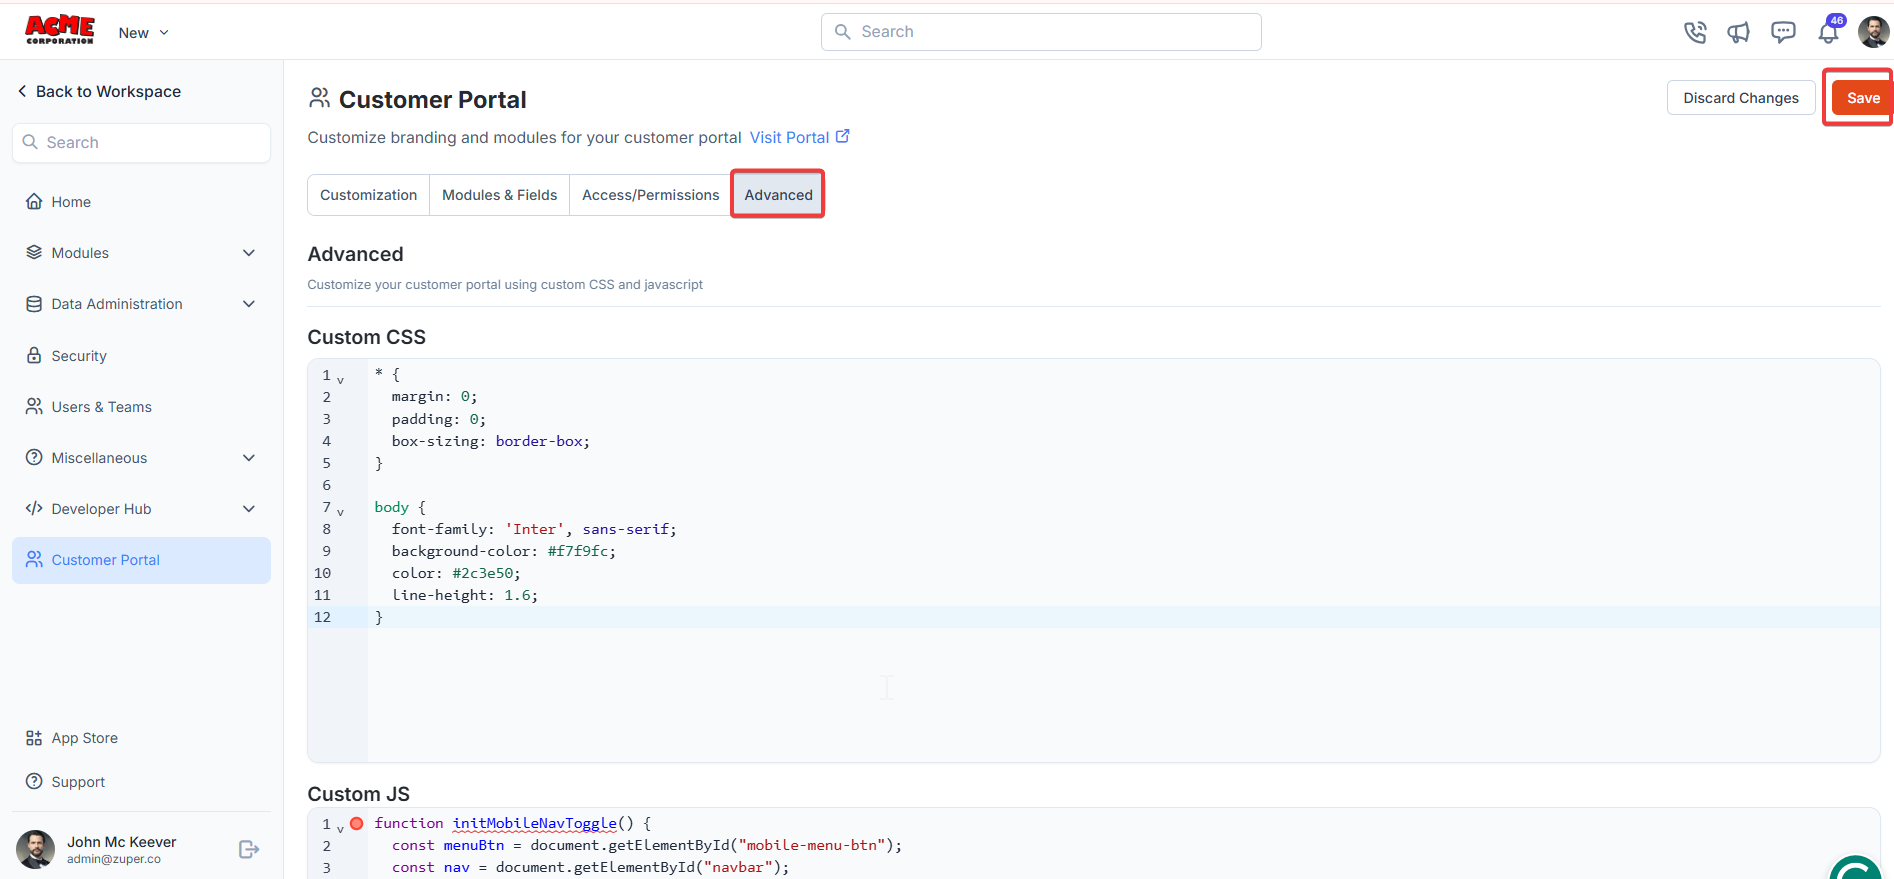Click the Data Administration database icon
This screenshot has width=1894, height=879.
(x=34, y=304)
